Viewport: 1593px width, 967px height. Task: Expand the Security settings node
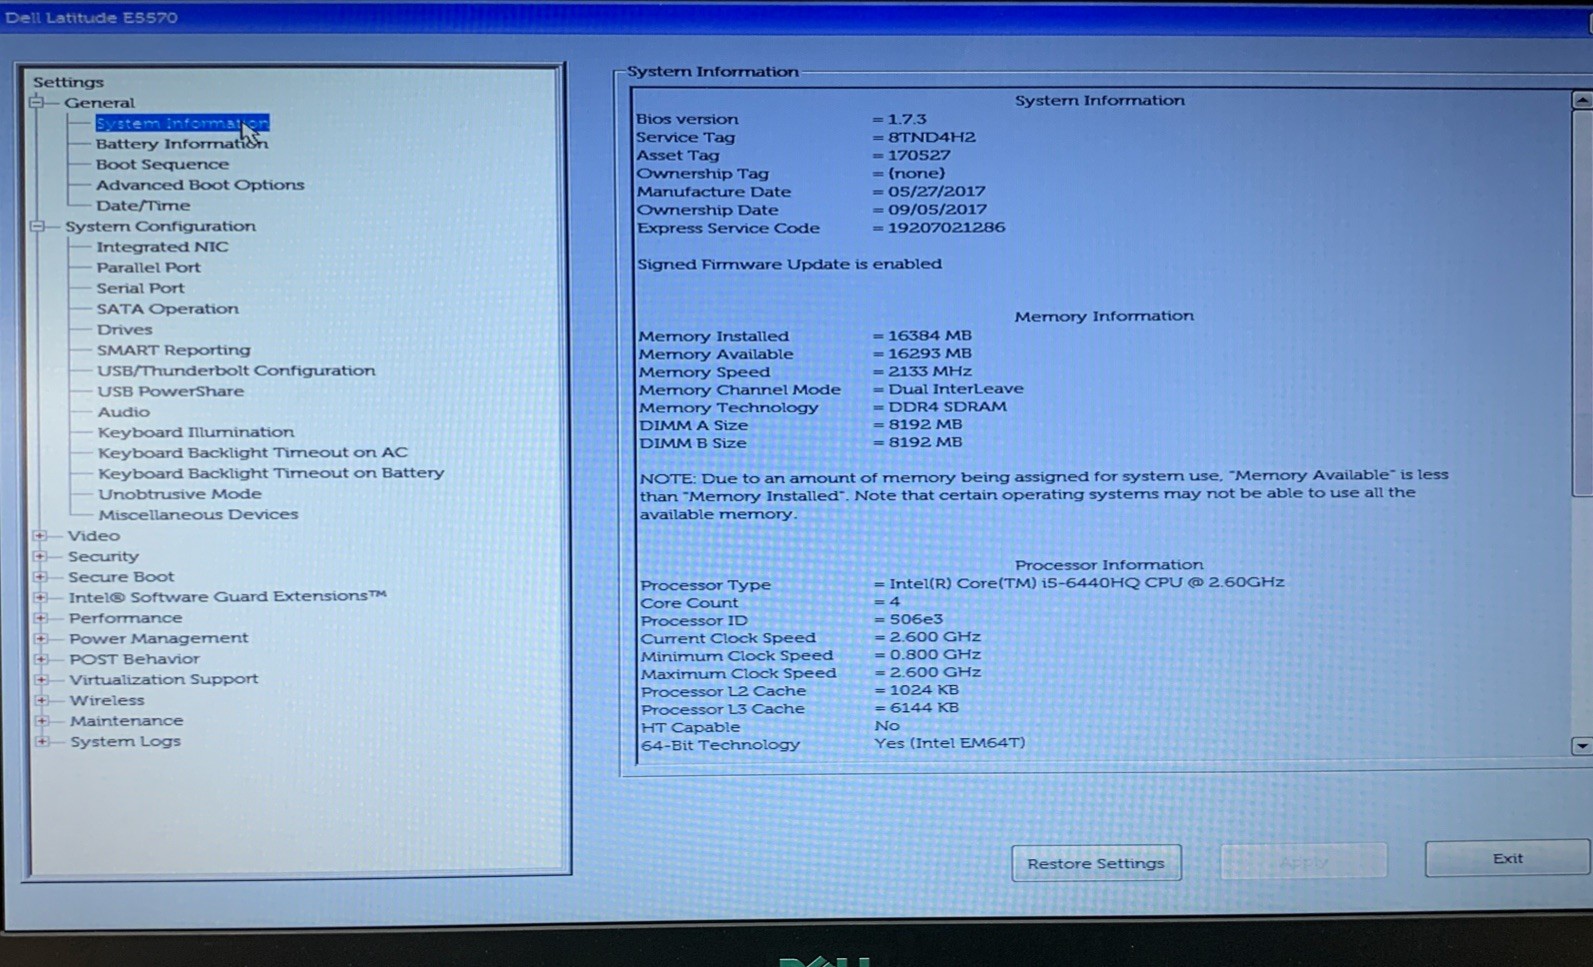pyautogui.click(x=40, y=556)
